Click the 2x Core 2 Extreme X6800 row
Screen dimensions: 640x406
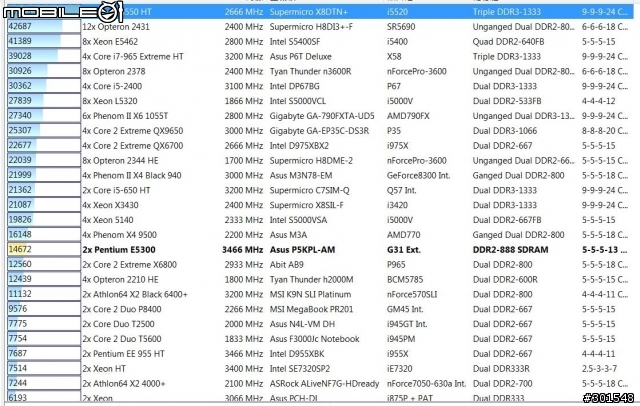(320, 264)
